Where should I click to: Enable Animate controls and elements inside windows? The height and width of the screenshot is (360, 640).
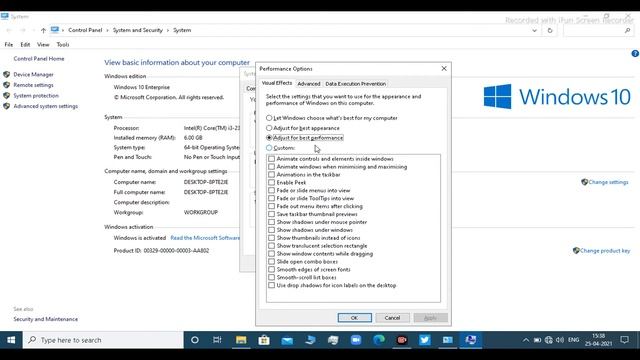[x=271, y=159]
